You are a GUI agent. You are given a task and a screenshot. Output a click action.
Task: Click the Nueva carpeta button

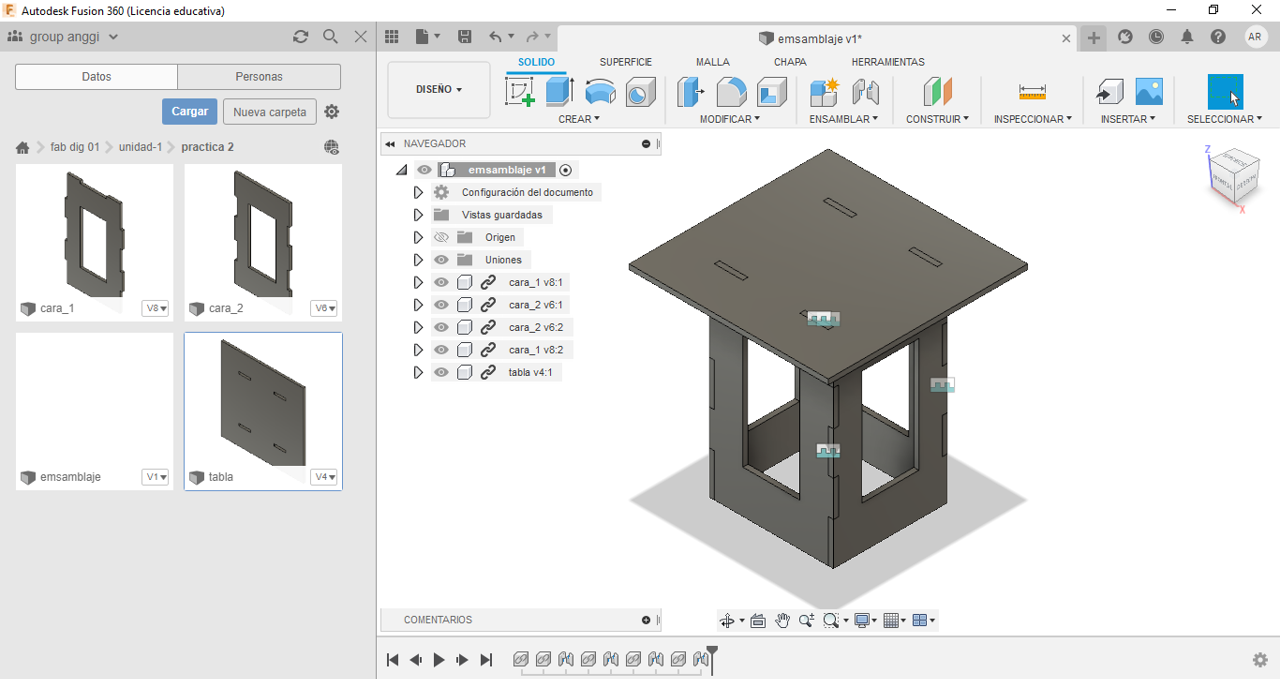(x=270, y=112)
